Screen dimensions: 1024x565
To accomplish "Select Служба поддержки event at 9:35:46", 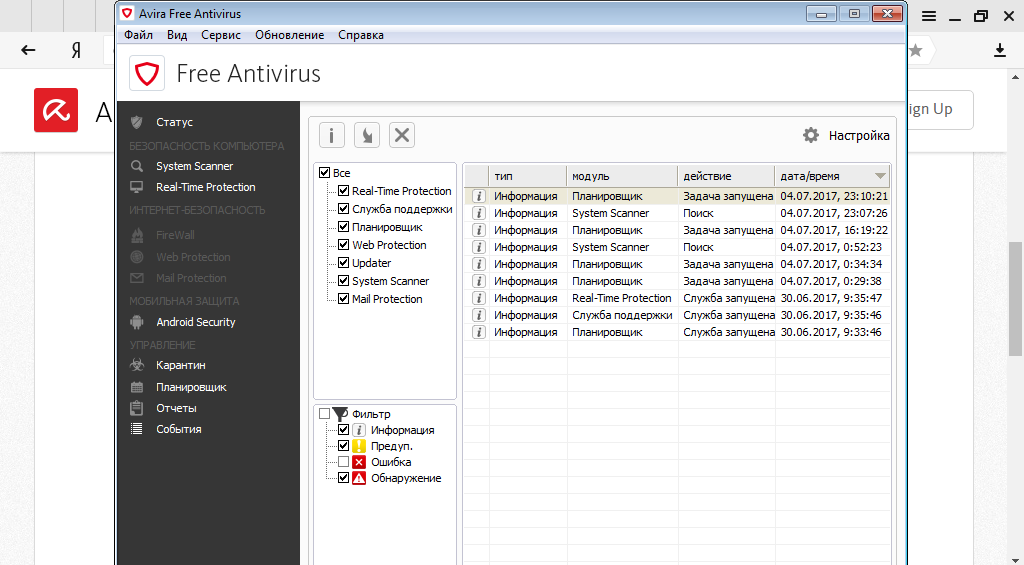I will click(x=677, y=315).
